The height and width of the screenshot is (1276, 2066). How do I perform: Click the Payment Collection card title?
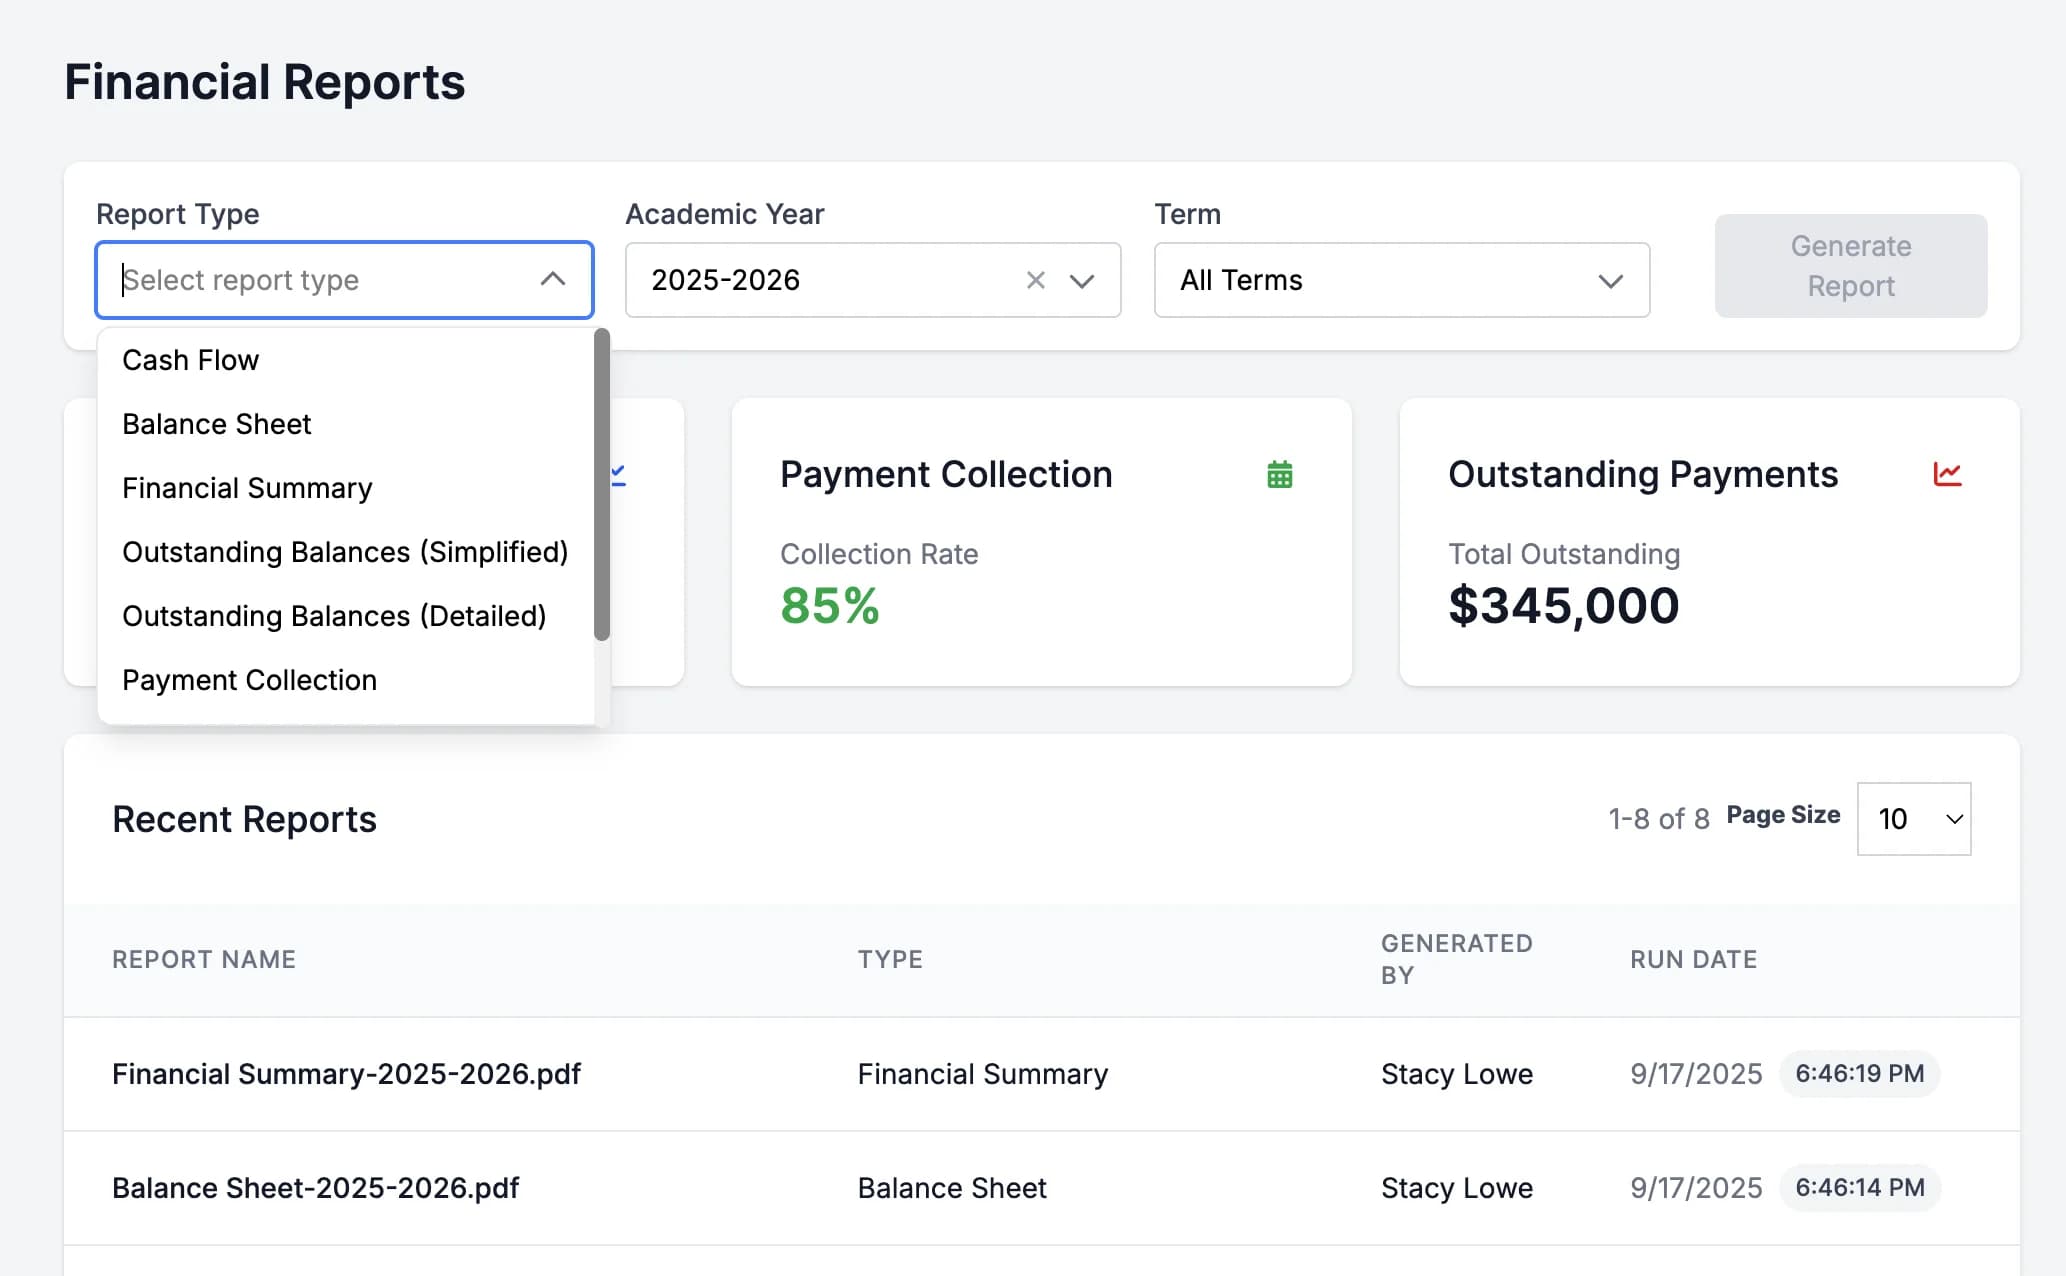point(945,474)
